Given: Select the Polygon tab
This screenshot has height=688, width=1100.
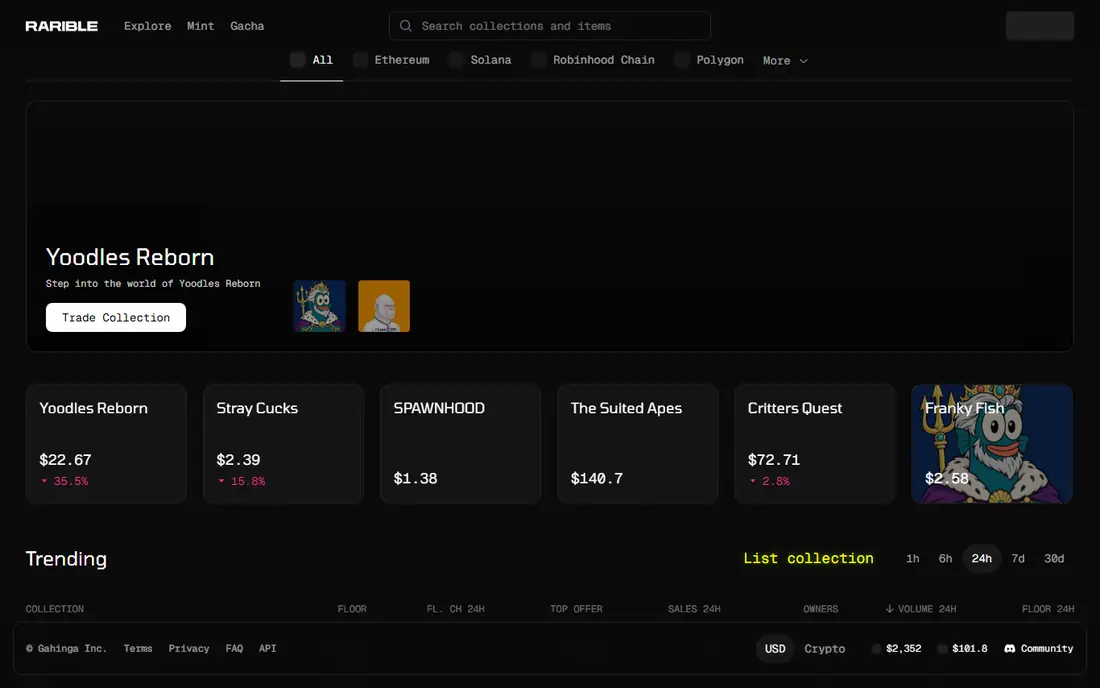Looking at the screenshot, I should tap(709, 60).
